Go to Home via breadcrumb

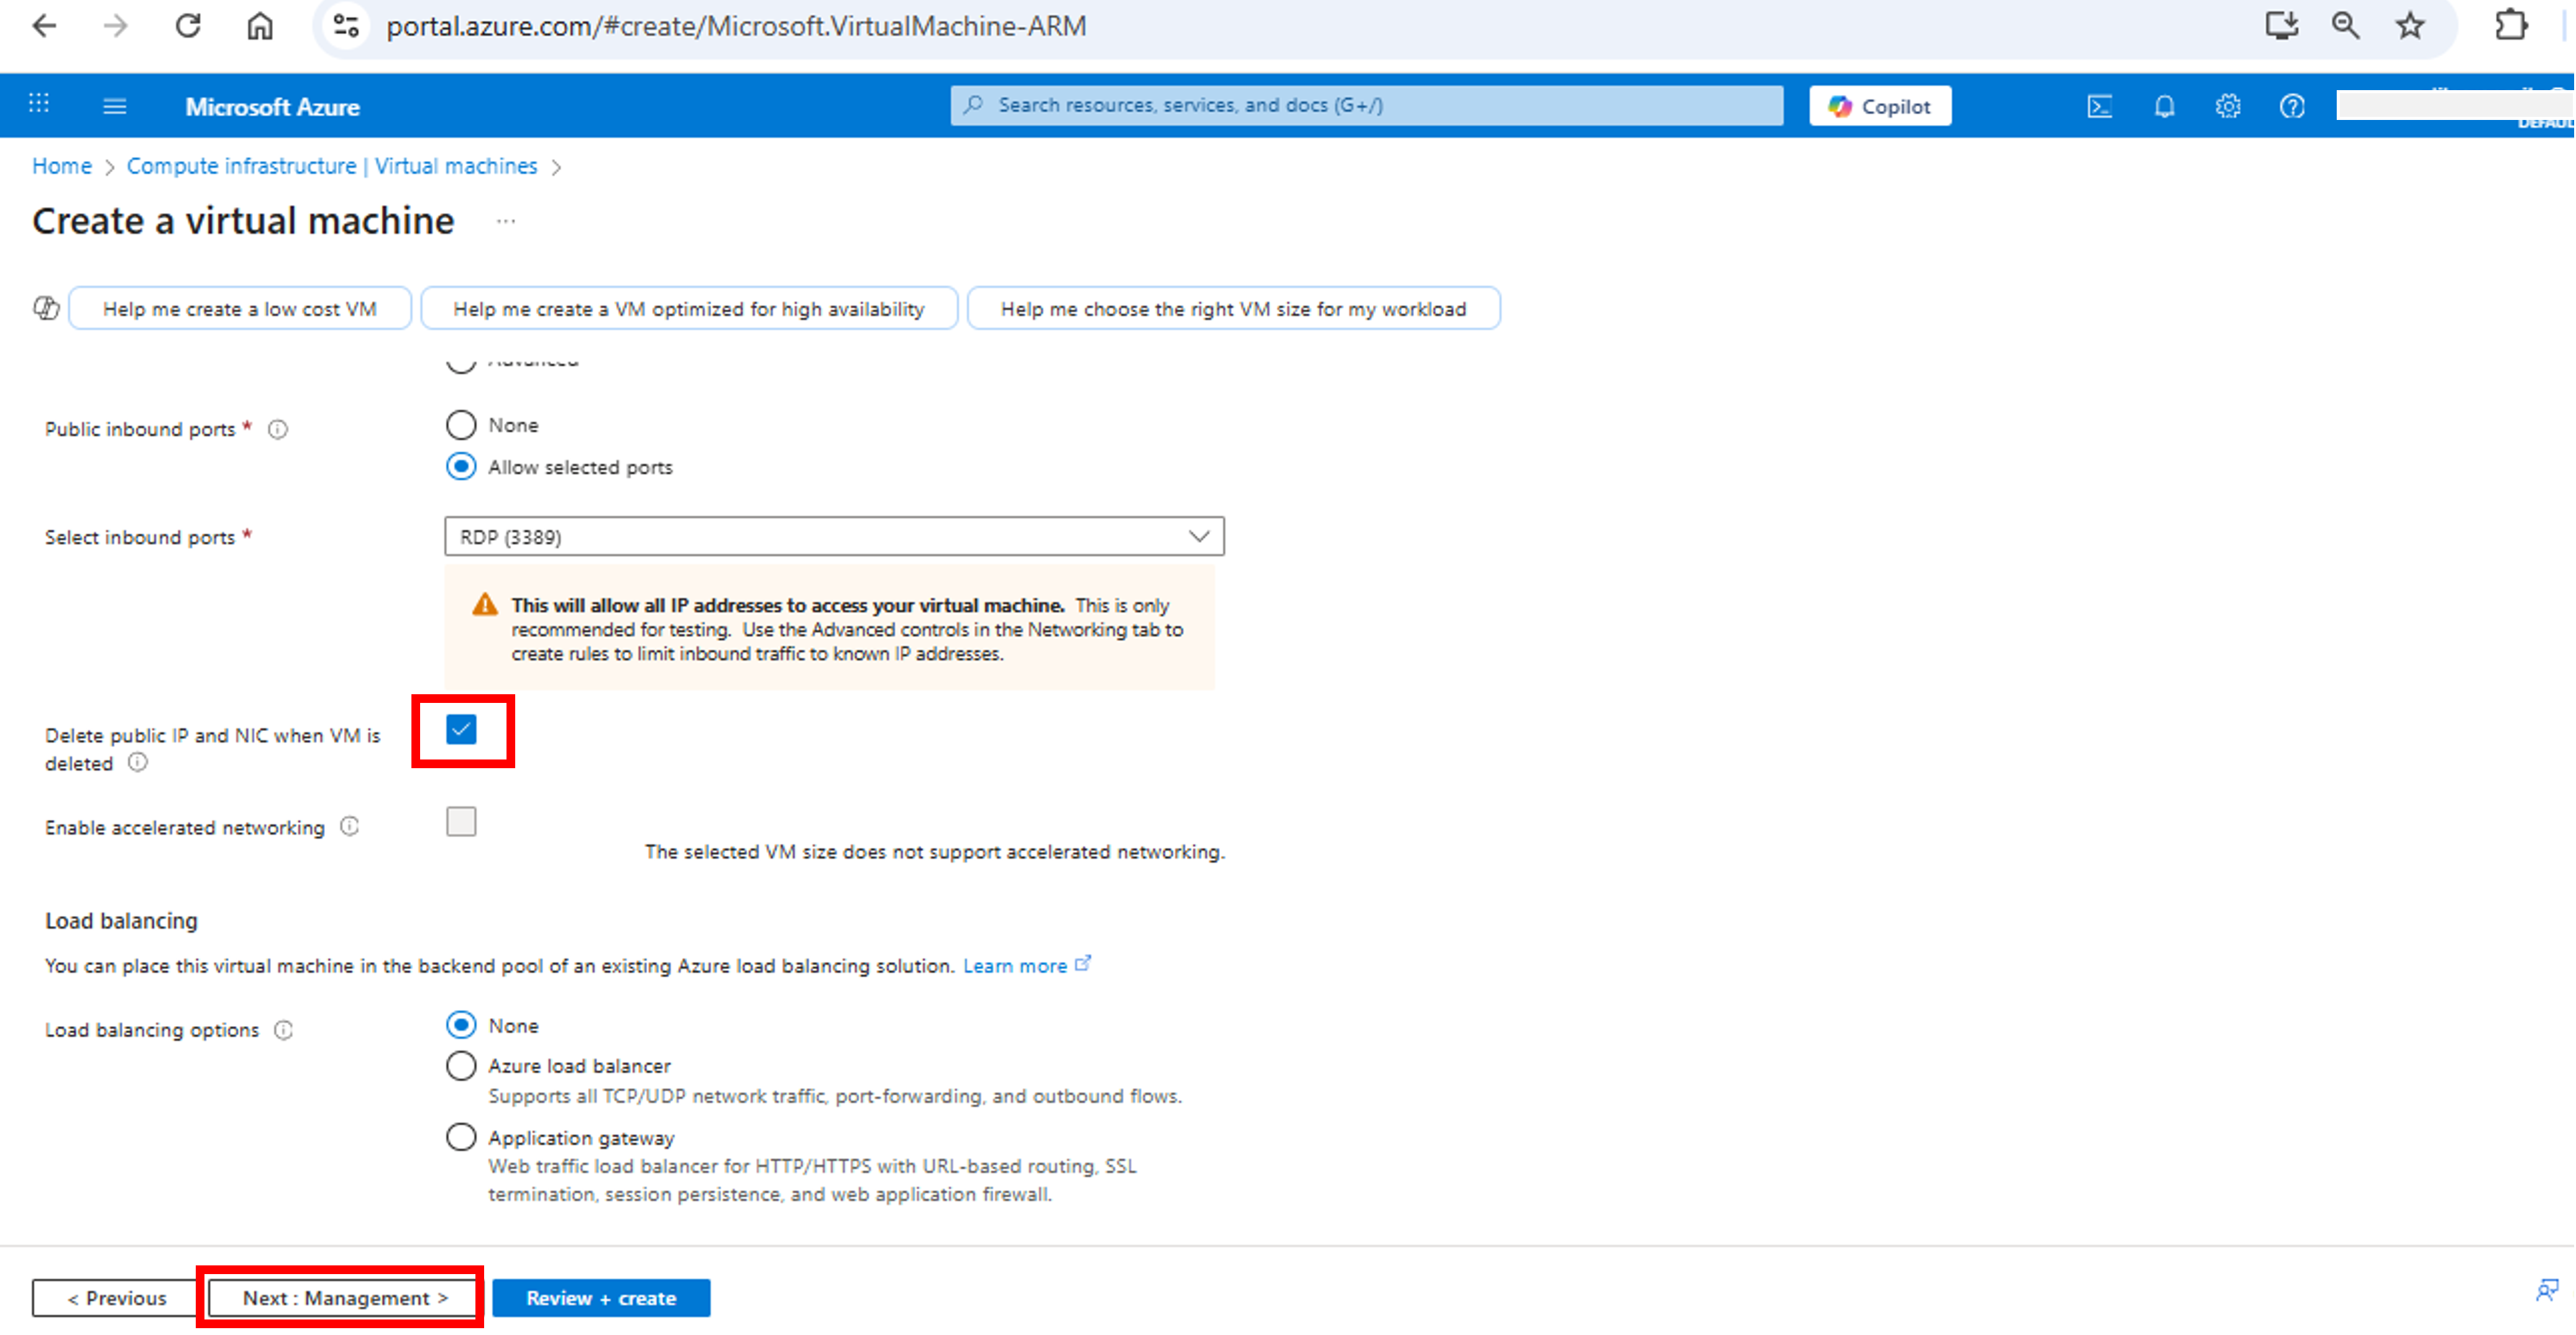click(61, 166)
